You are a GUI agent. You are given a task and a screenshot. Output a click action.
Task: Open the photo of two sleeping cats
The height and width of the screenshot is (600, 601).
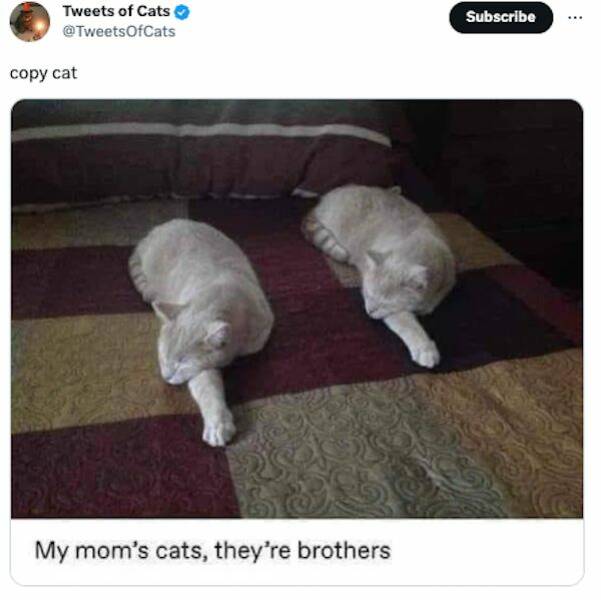pyautogui.click(x=297, y=309)
